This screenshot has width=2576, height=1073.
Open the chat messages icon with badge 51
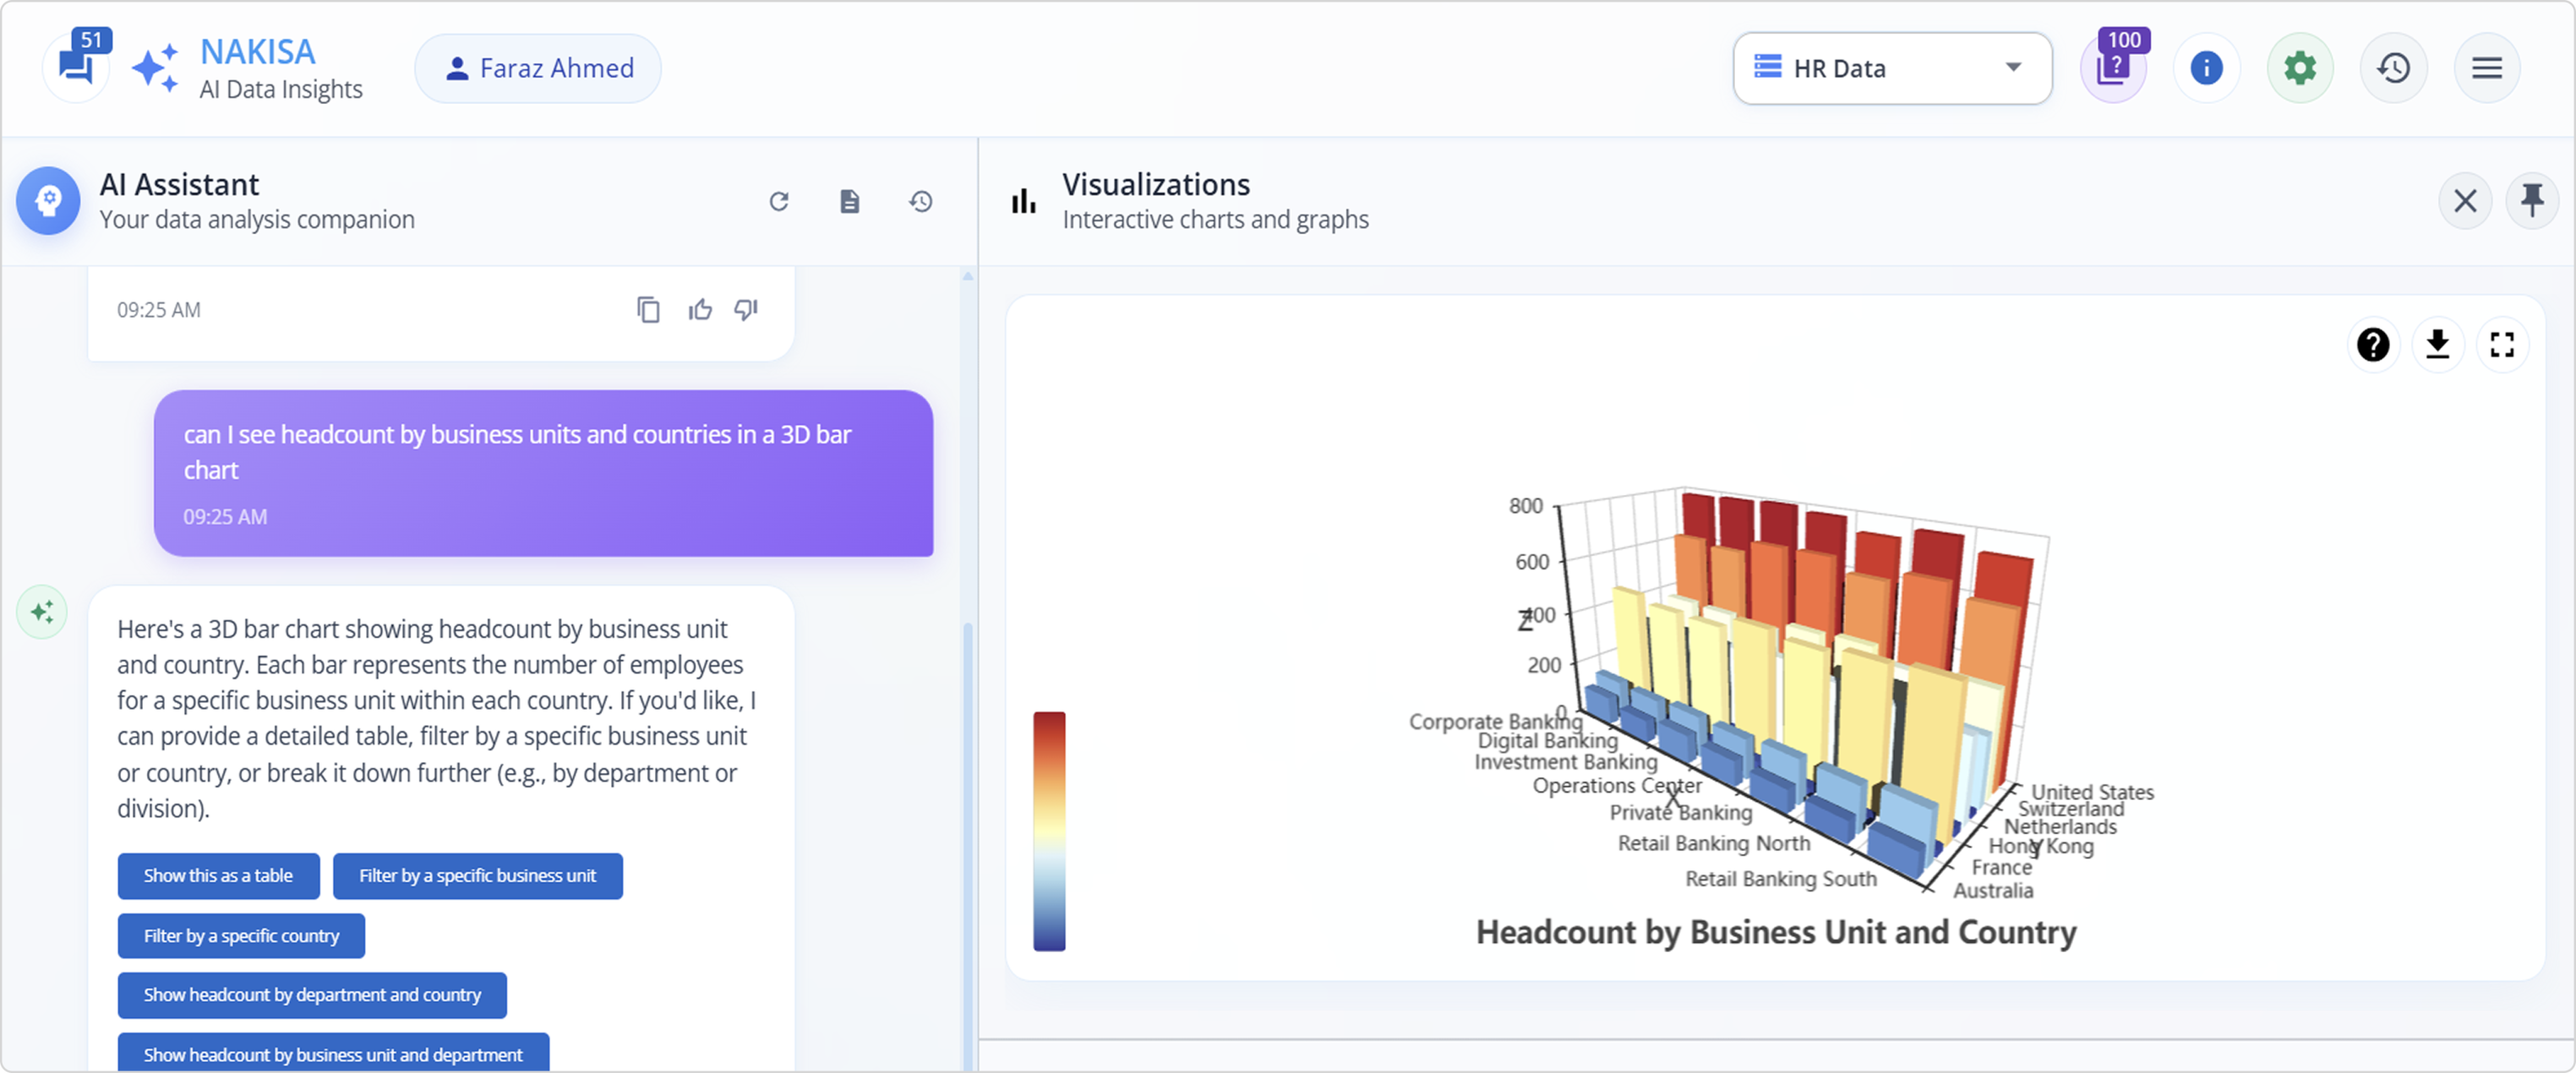(x=77, y=66)
